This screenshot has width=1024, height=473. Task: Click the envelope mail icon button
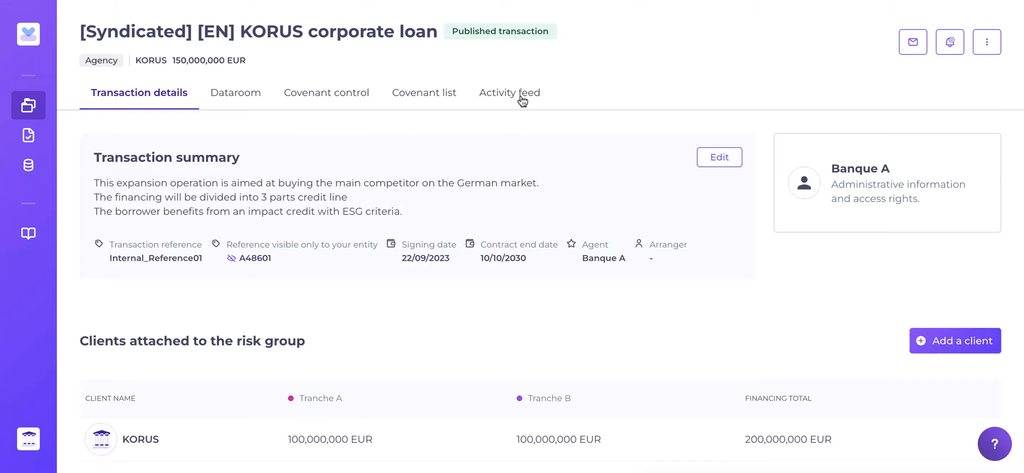[912, 42]
